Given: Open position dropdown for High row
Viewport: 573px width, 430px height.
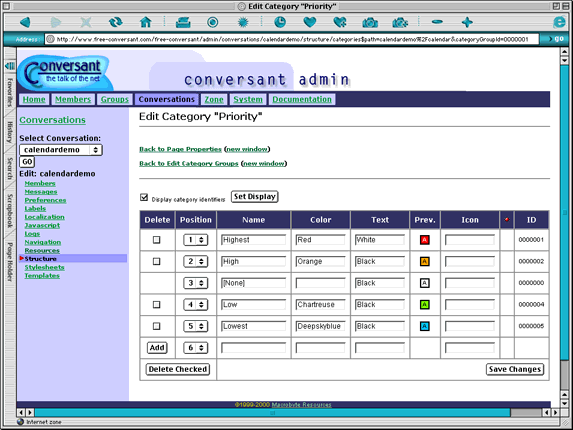Looking at the screenshot, I should [196, 262].
